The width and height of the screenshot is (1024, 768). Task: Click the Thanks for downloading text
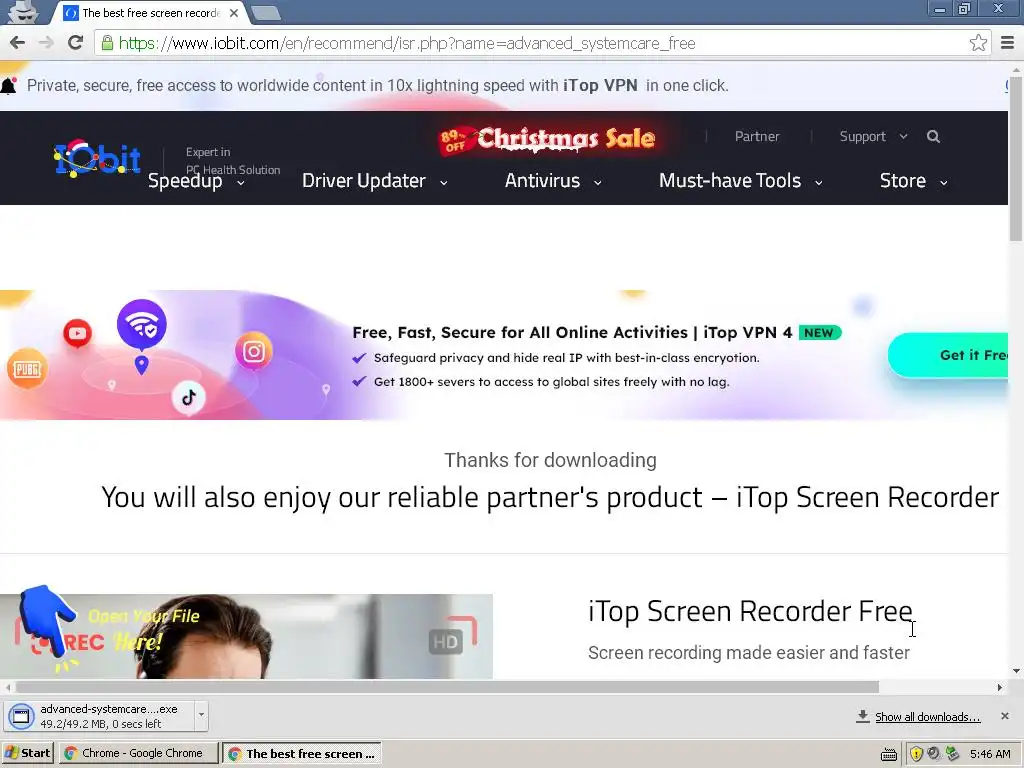551,460
